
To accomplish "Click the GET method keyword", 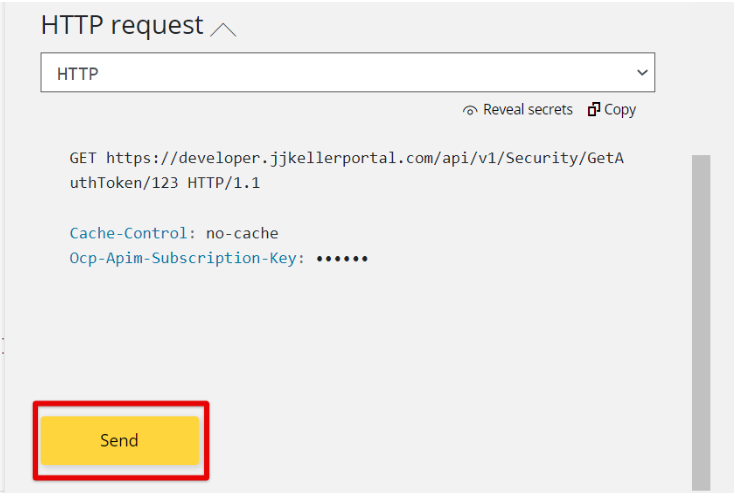I will (x=83, y=158).
